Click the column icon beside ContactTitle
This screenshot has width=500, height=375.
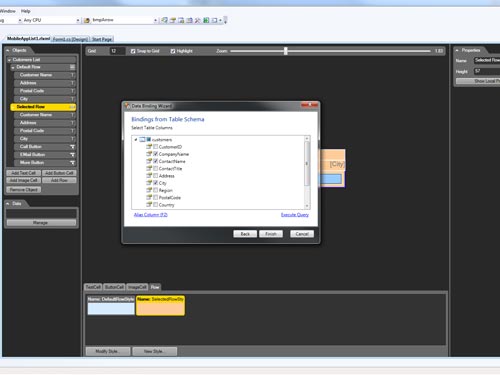click(149, 168)
